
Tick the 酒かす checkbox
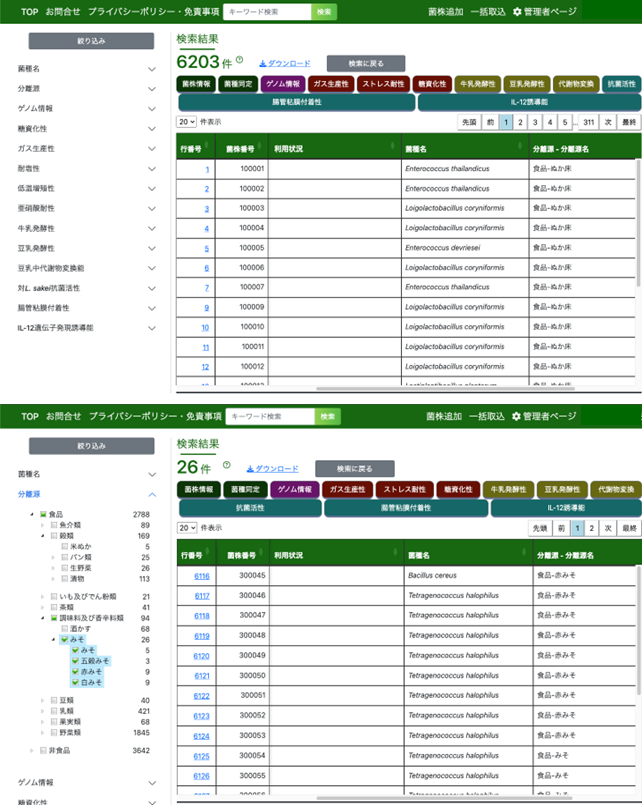pos(64,629)
